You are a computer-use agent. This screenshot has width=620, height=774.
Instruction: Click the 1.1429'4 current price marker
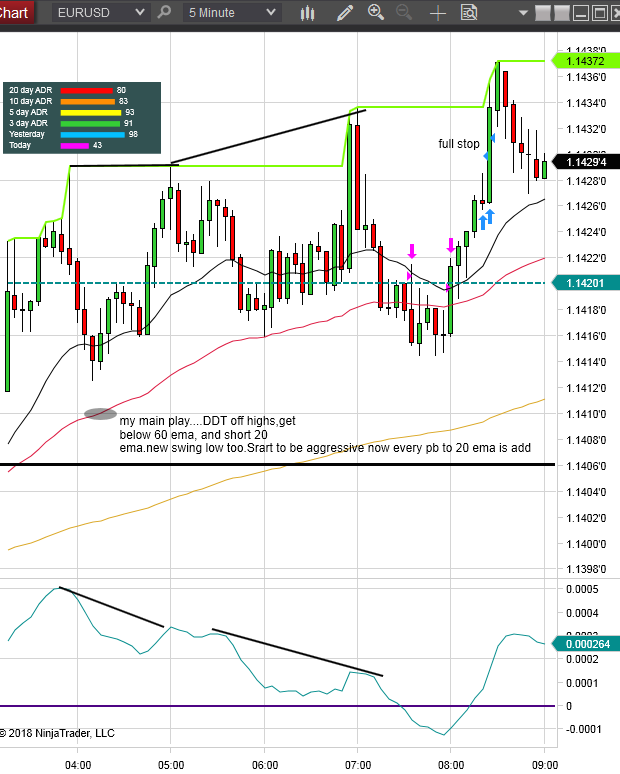[x=585, y=162]
